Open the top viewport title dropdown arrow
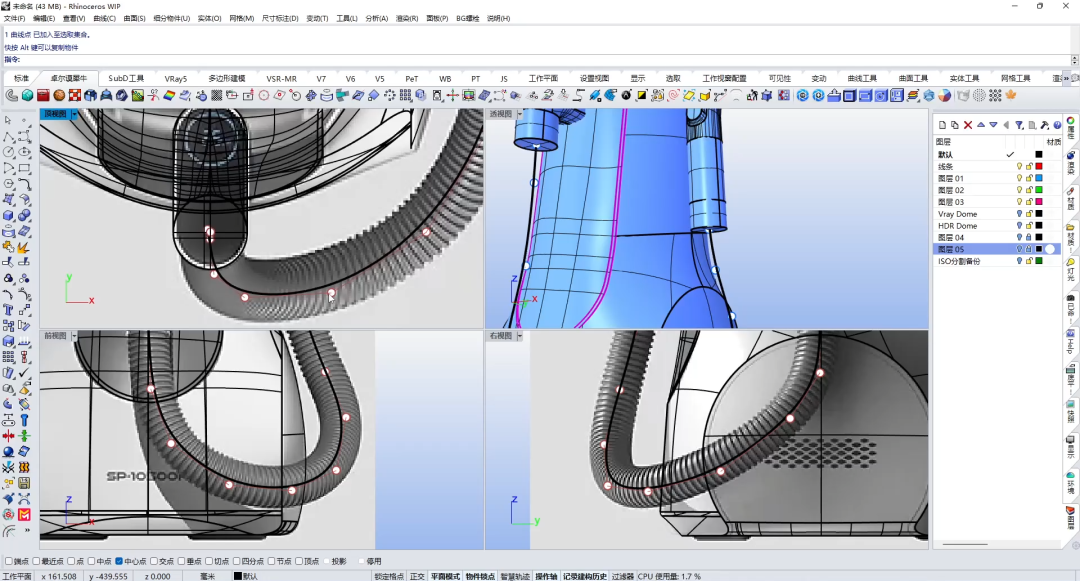The height and width of the screenshot is (581, 1080). (74, 114)
